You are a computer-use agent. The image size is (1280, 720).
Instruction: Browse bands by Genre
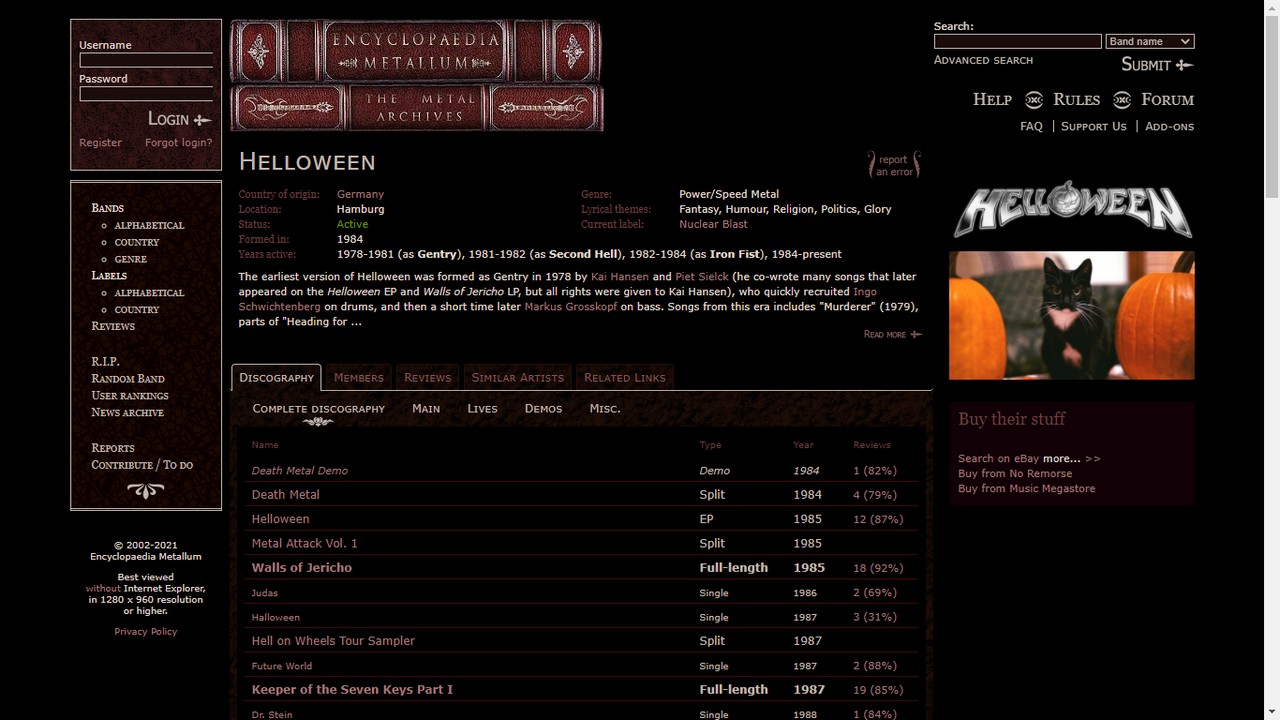click(130, 260)
